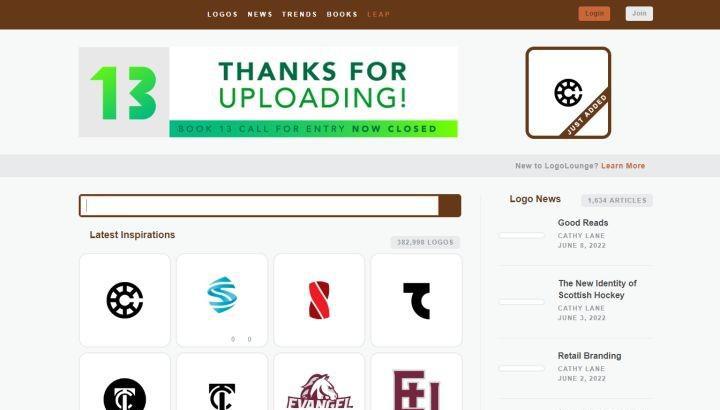Click the Login button
Screen dimensions: 720x410
click(594, 14)
